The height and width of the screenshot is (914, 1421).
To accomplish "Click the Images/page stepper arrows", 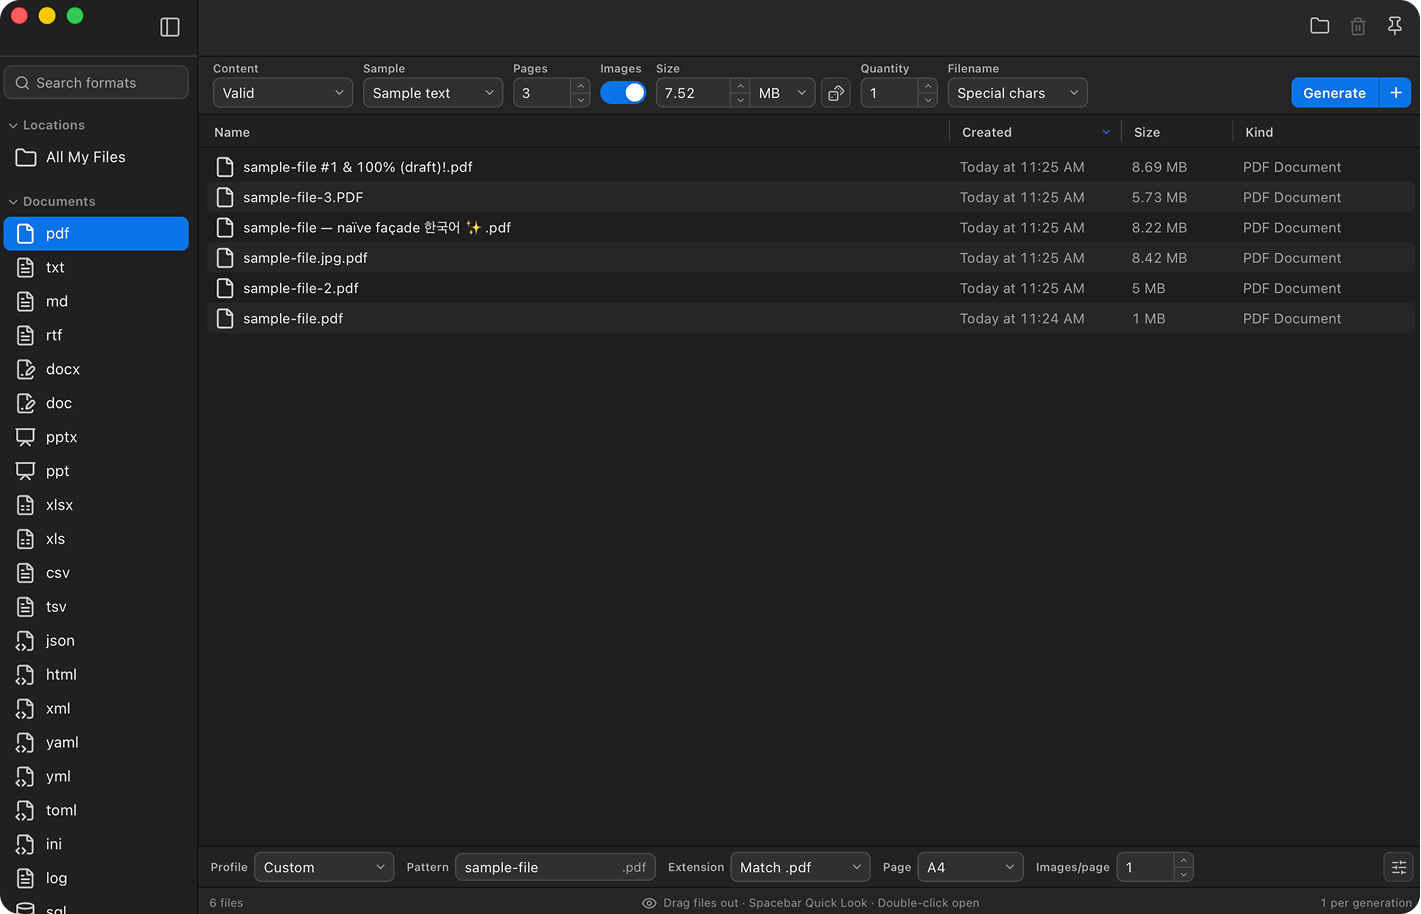I will (1183, 867).
